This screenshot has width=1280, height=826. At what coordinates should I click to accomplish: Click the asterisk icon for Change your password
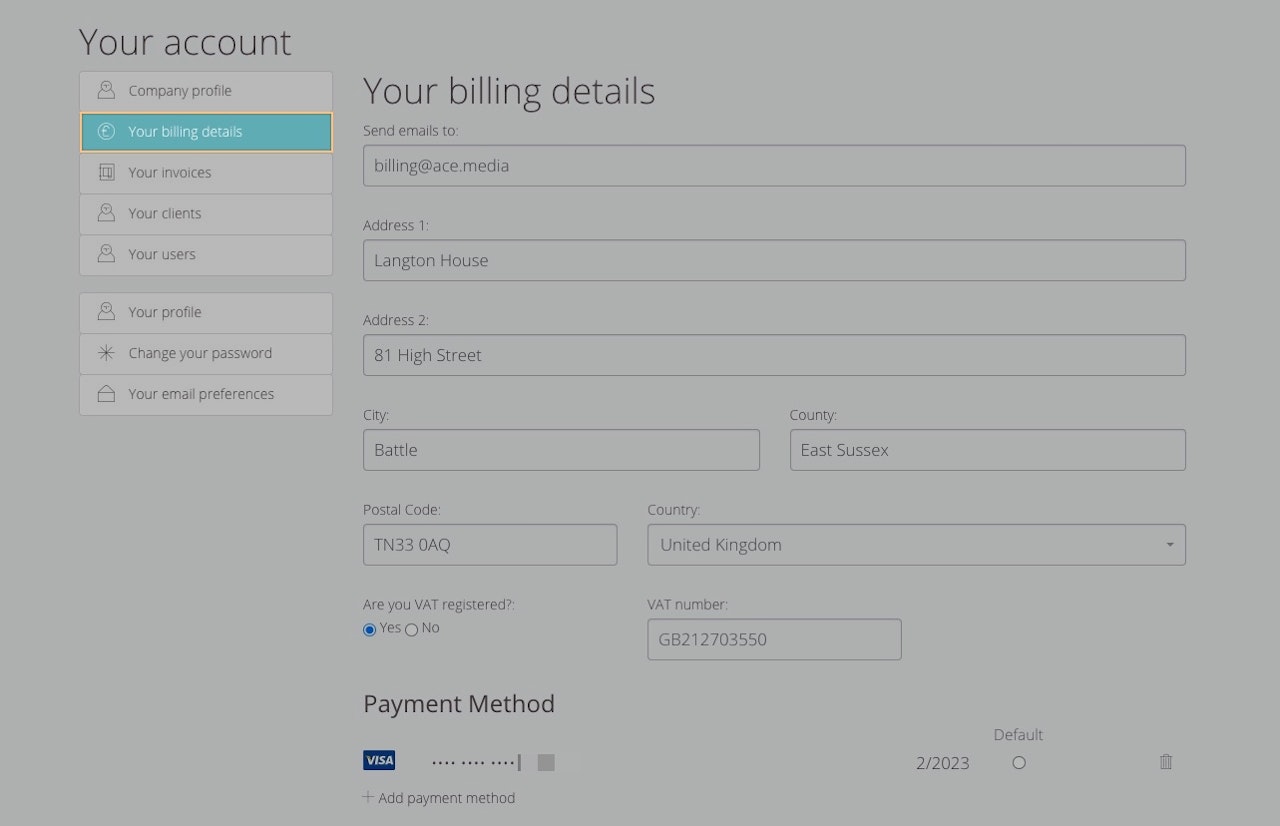click(x=106, y=353)
